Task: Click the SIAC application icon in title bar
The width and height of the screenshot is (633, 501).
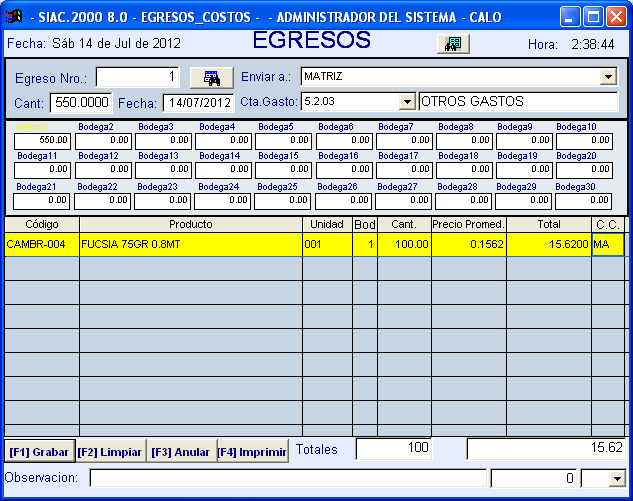Action: (x=15, y=16)
